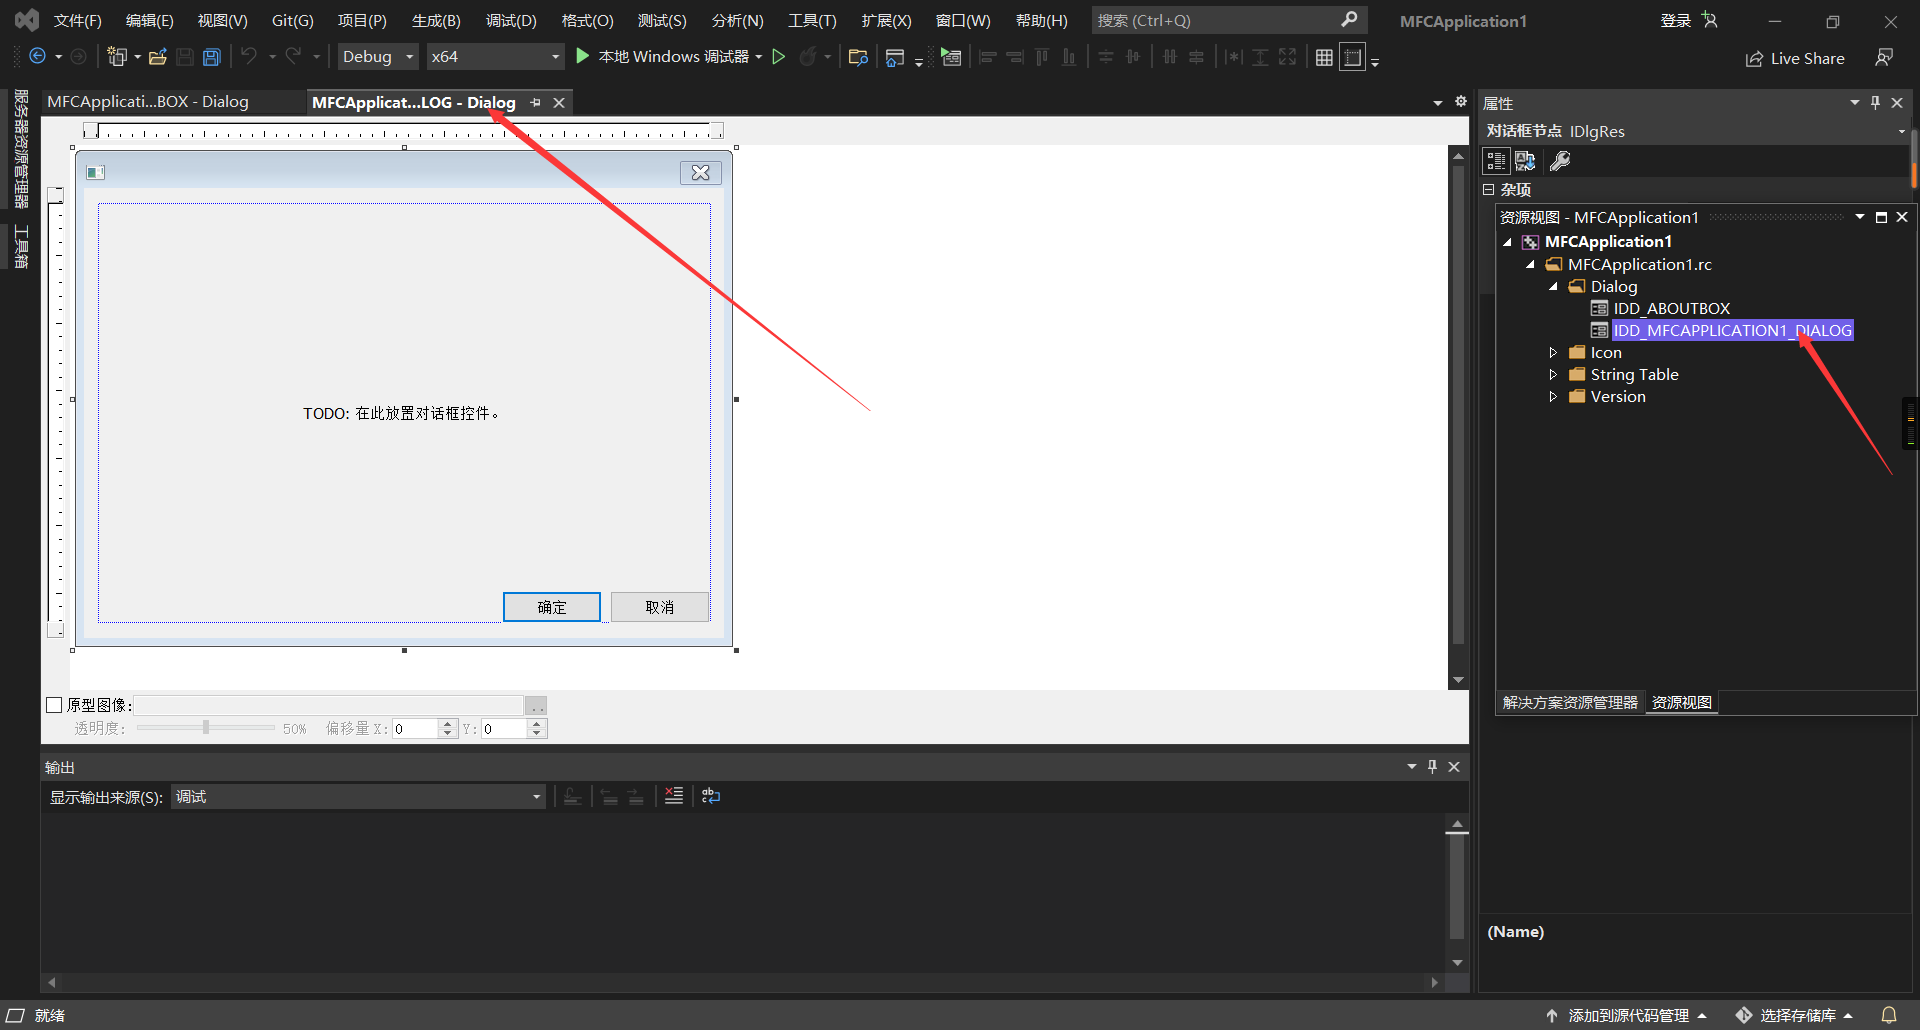
Task: Collapse the Dialog folder node
Action: point(1553,286)
